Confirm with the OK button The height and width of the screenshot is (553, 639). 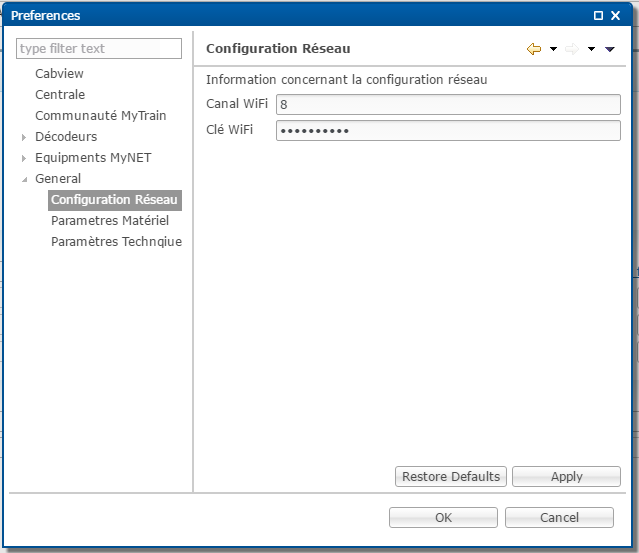[443, 518]
